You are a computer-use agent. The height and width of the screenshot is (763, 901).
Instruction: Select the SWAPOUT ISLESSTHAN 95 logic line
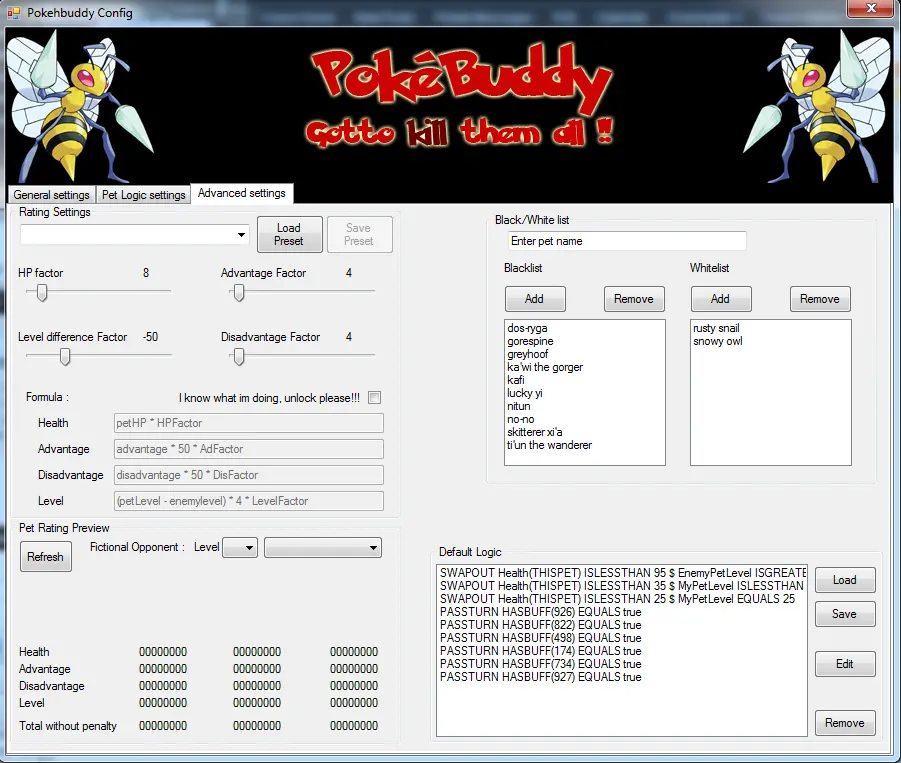click(622, 573)
